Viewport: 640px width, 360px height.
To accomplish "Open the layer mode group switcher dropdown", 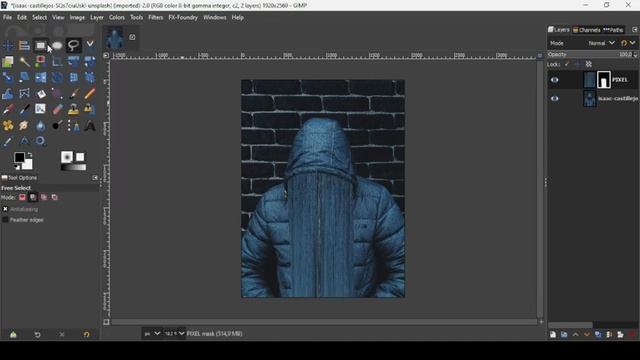I will point(627,43).
